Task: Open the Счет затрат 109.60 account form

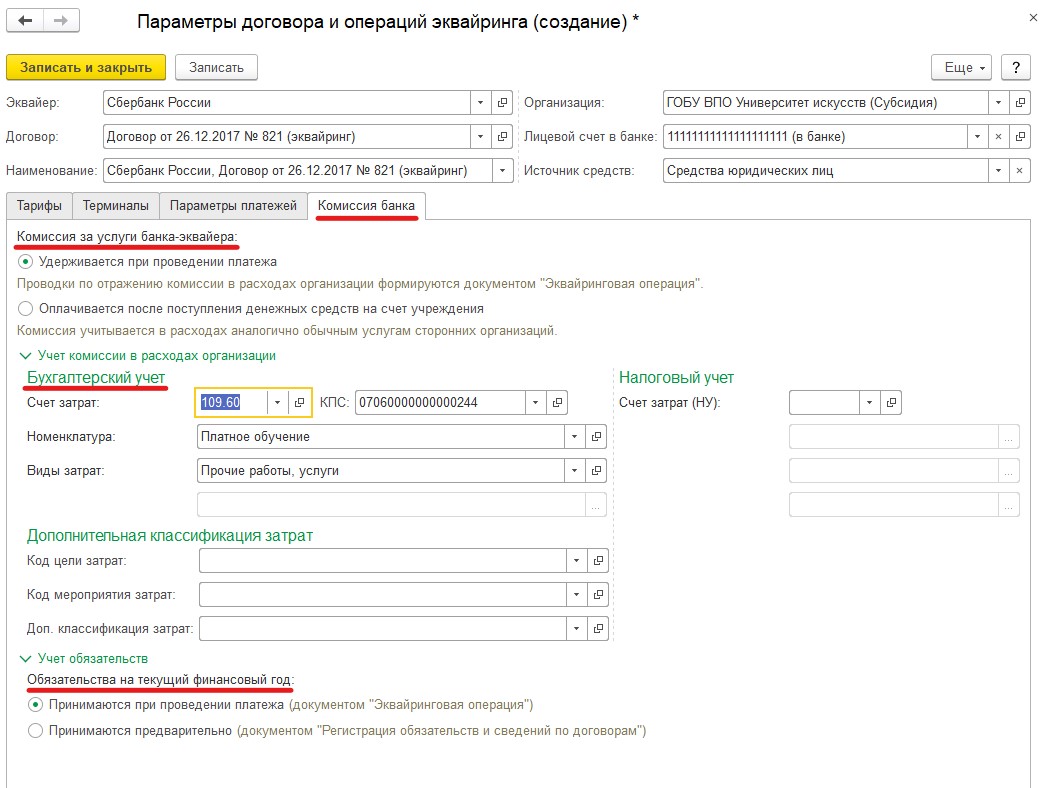Action: point(299,402)
